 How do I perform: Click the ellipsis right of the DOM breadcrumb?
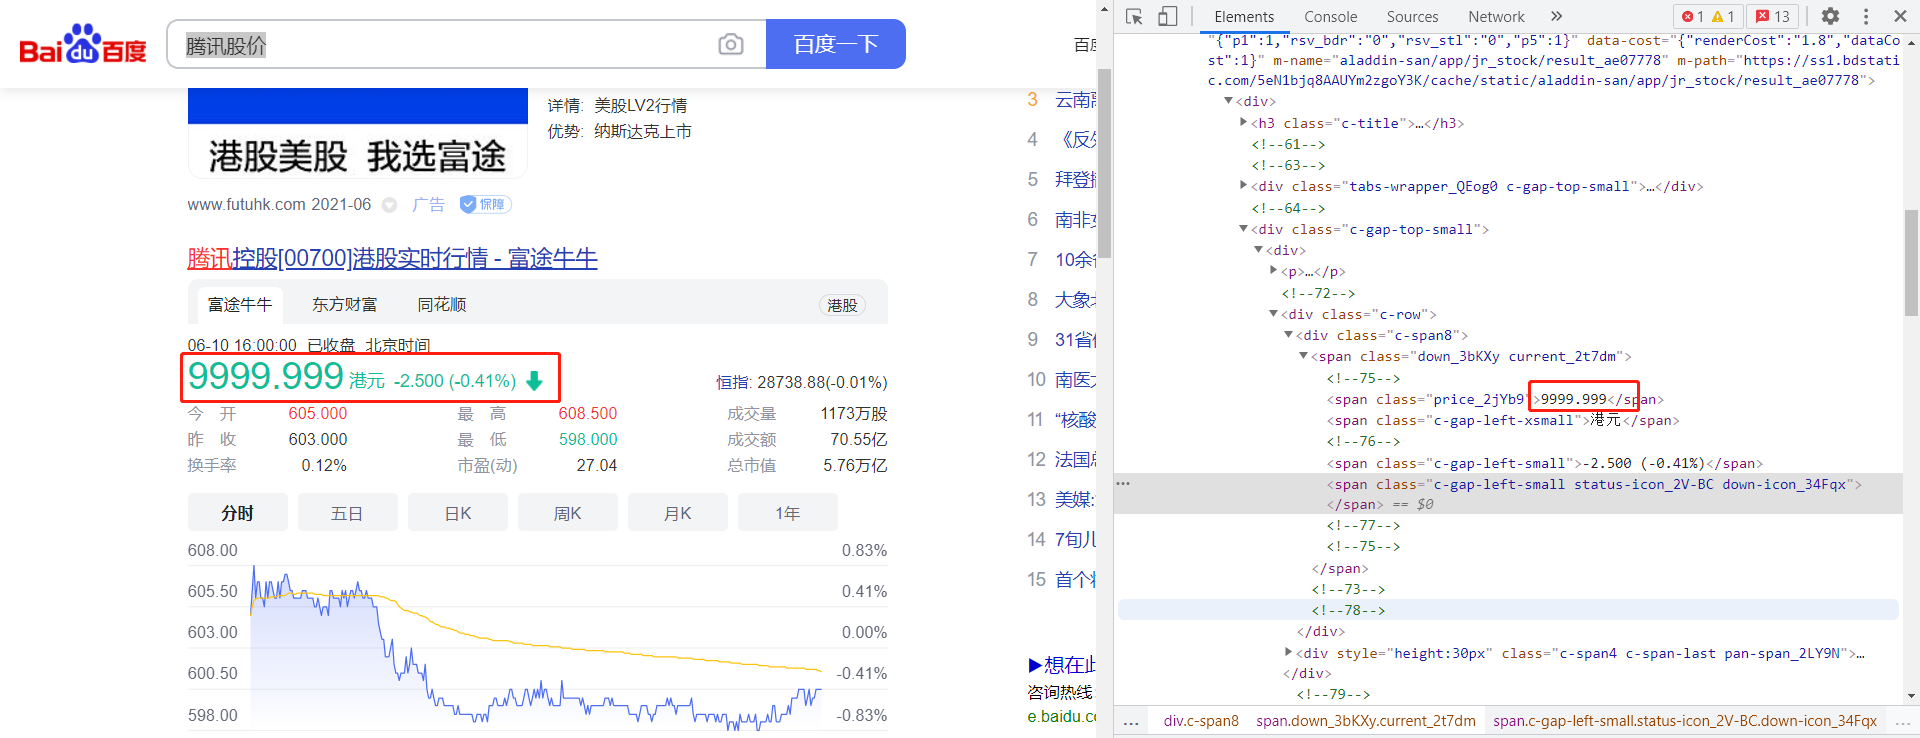pyautogui.click(x=1902, y=721)
